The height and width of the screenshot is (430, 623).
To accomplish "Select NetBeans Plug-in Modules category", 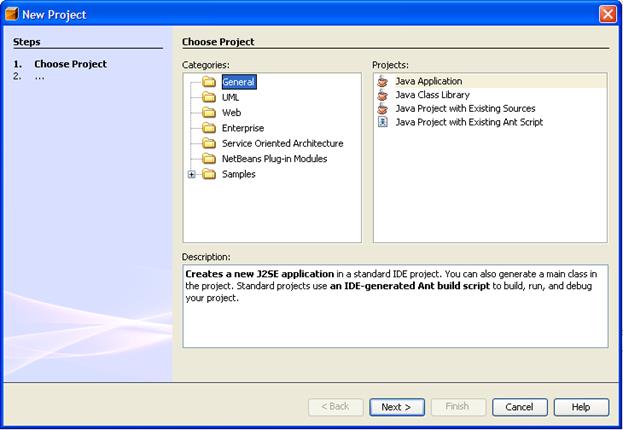I will (x=274, y=159).
